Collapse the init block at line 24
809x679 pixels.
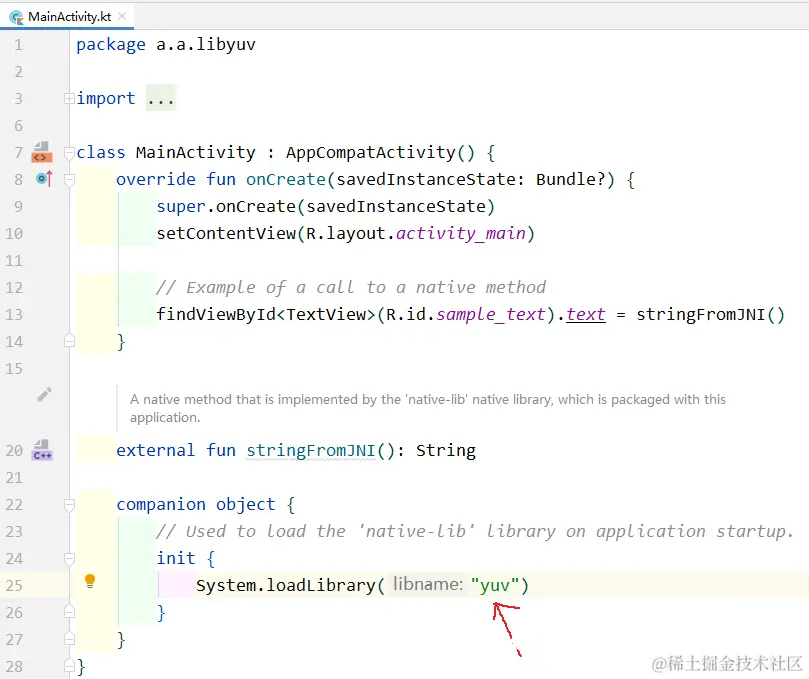click(69, 558)
